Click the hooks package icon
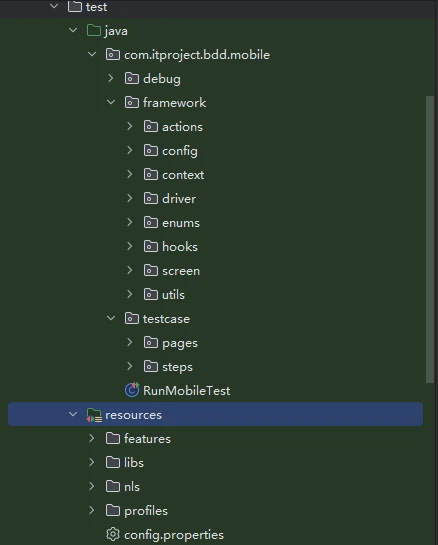This screenshot has width=438, height=545. pos(151,246)
